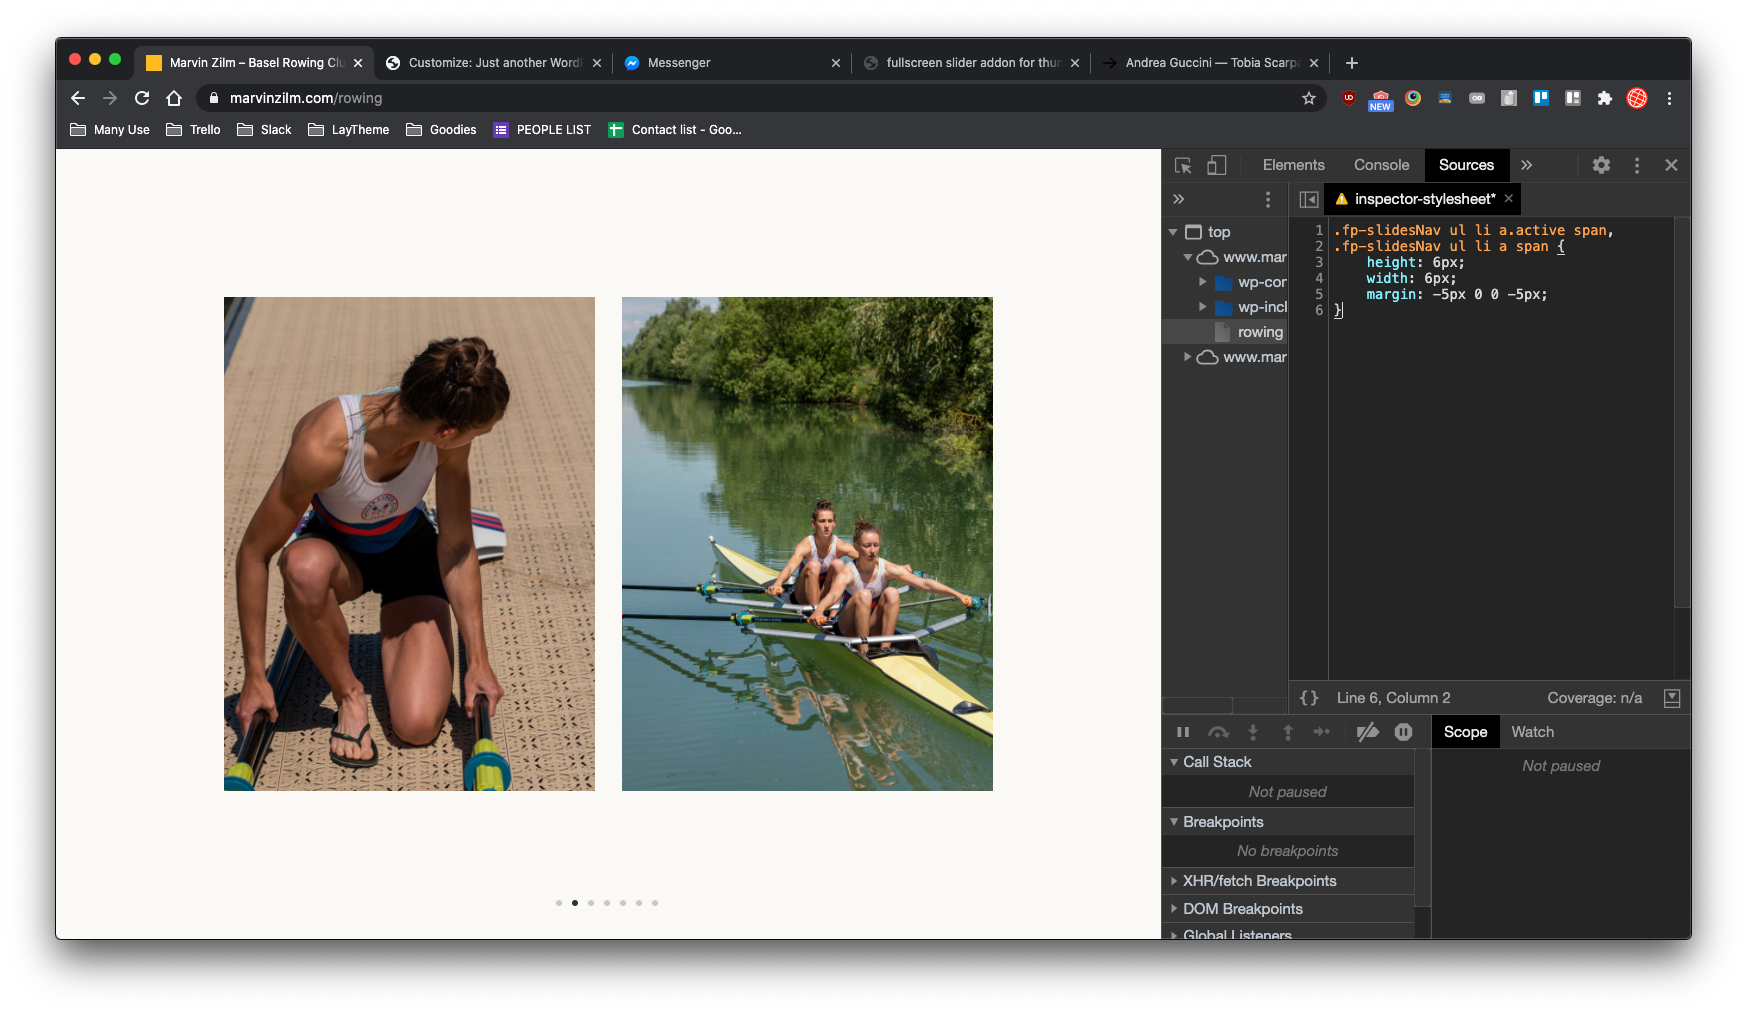Toggle the device toolbar icon
The image size is (1747, 1013).
1216,166
